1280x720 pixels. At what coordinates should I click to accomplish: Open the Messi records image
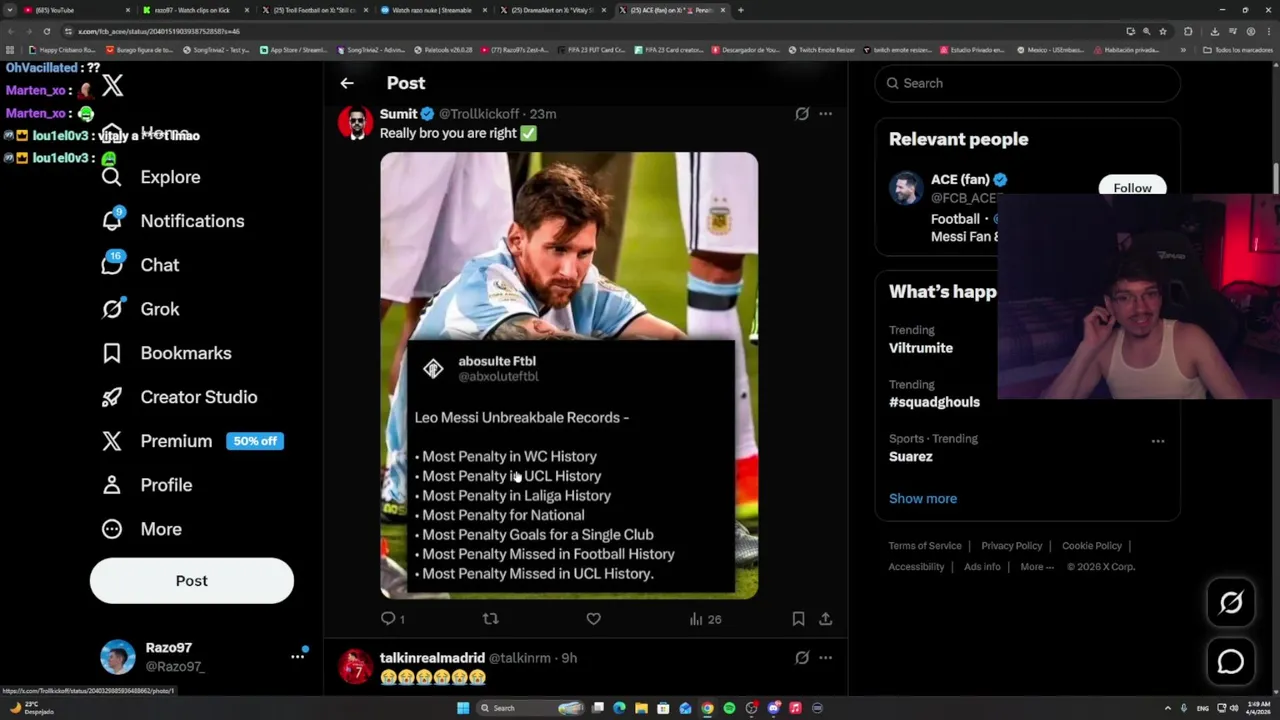coord(569,375)
